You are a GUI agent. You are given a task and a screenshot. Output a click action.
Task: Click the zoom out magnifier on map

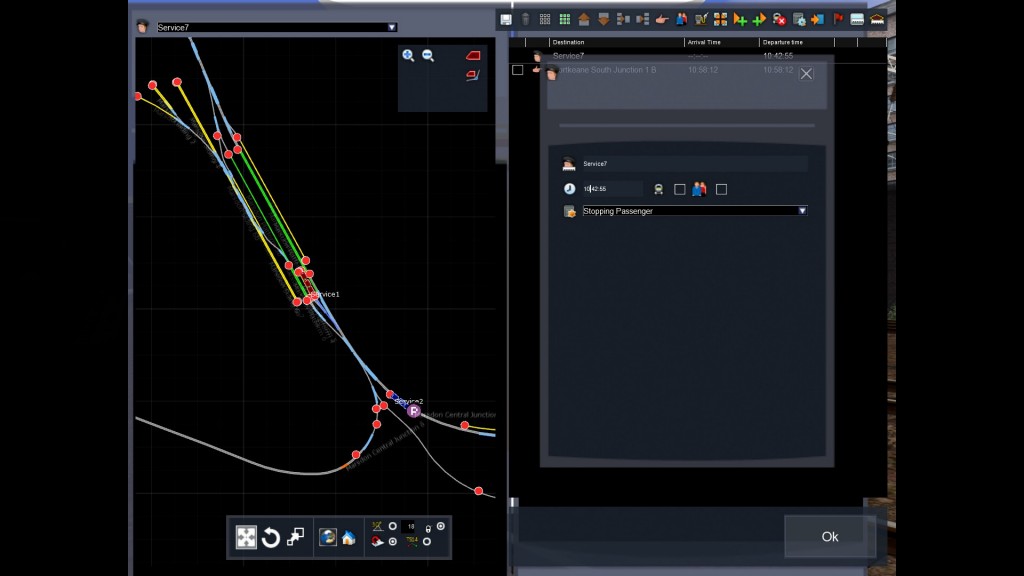pos(428,56)
